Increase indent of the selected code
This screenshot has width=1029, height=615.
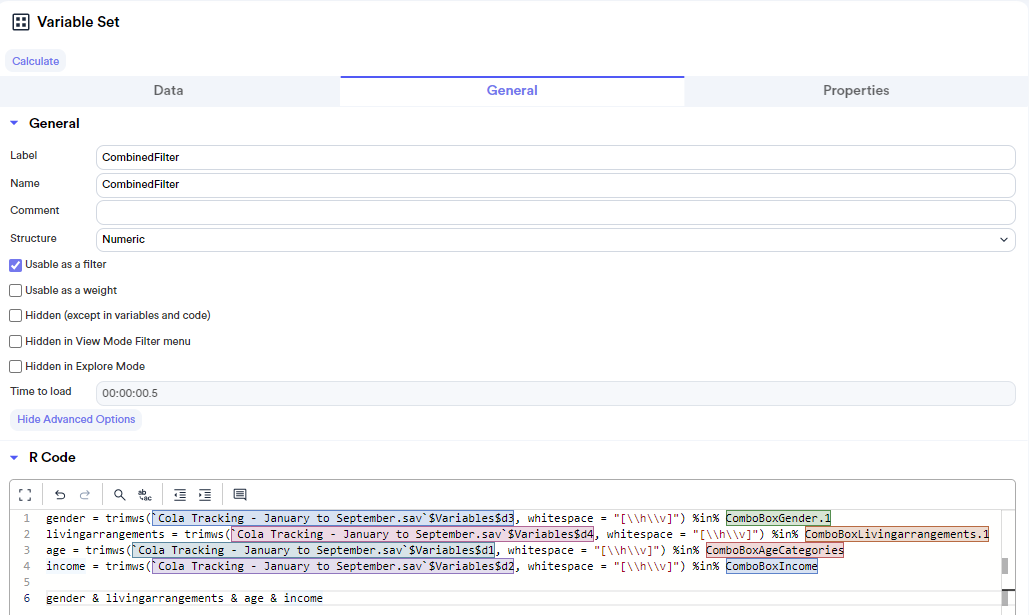(x=204, y=494)
